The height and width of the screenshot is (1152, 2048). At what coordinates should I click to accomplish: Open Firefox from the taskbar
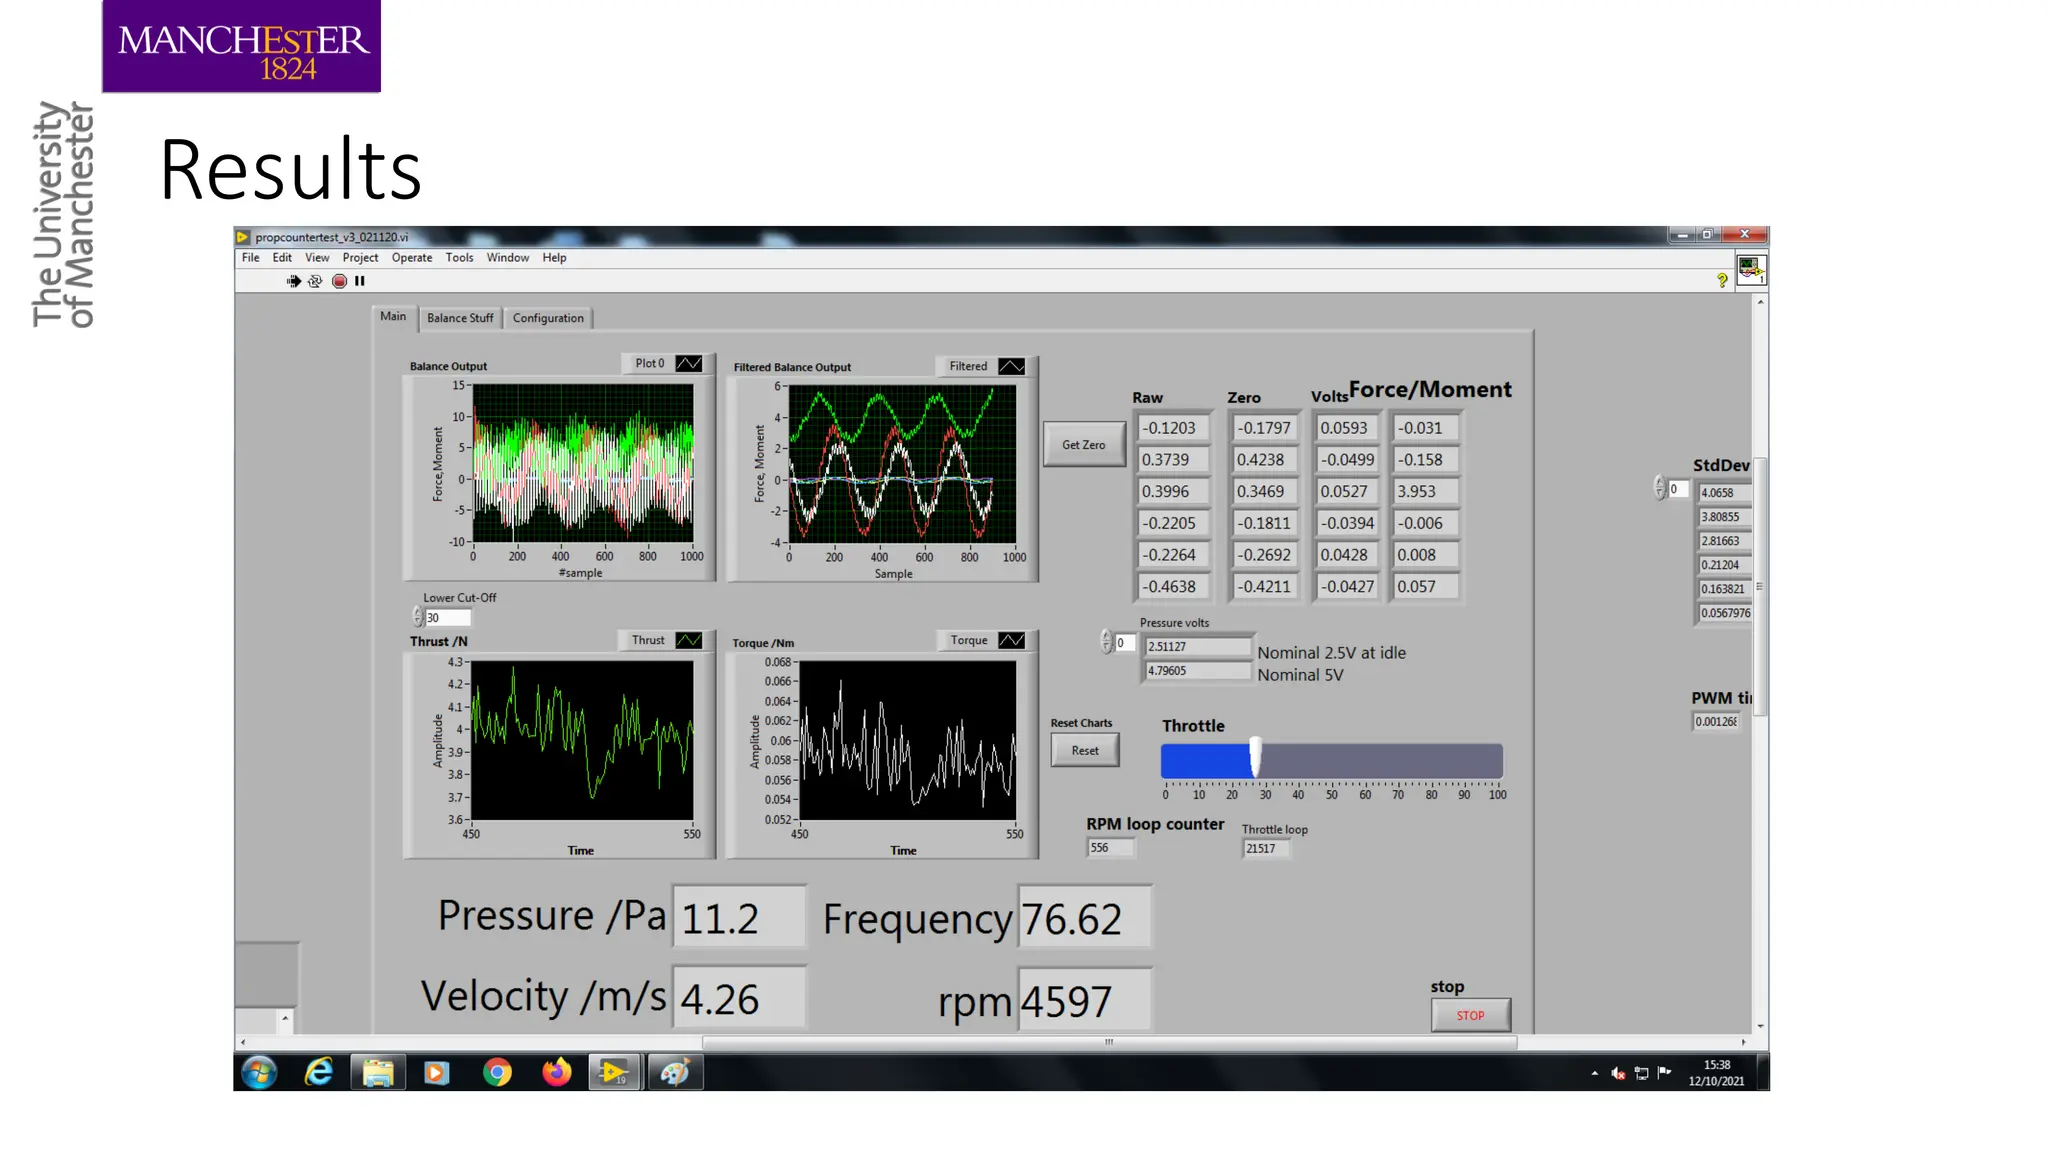(556, 1072)
